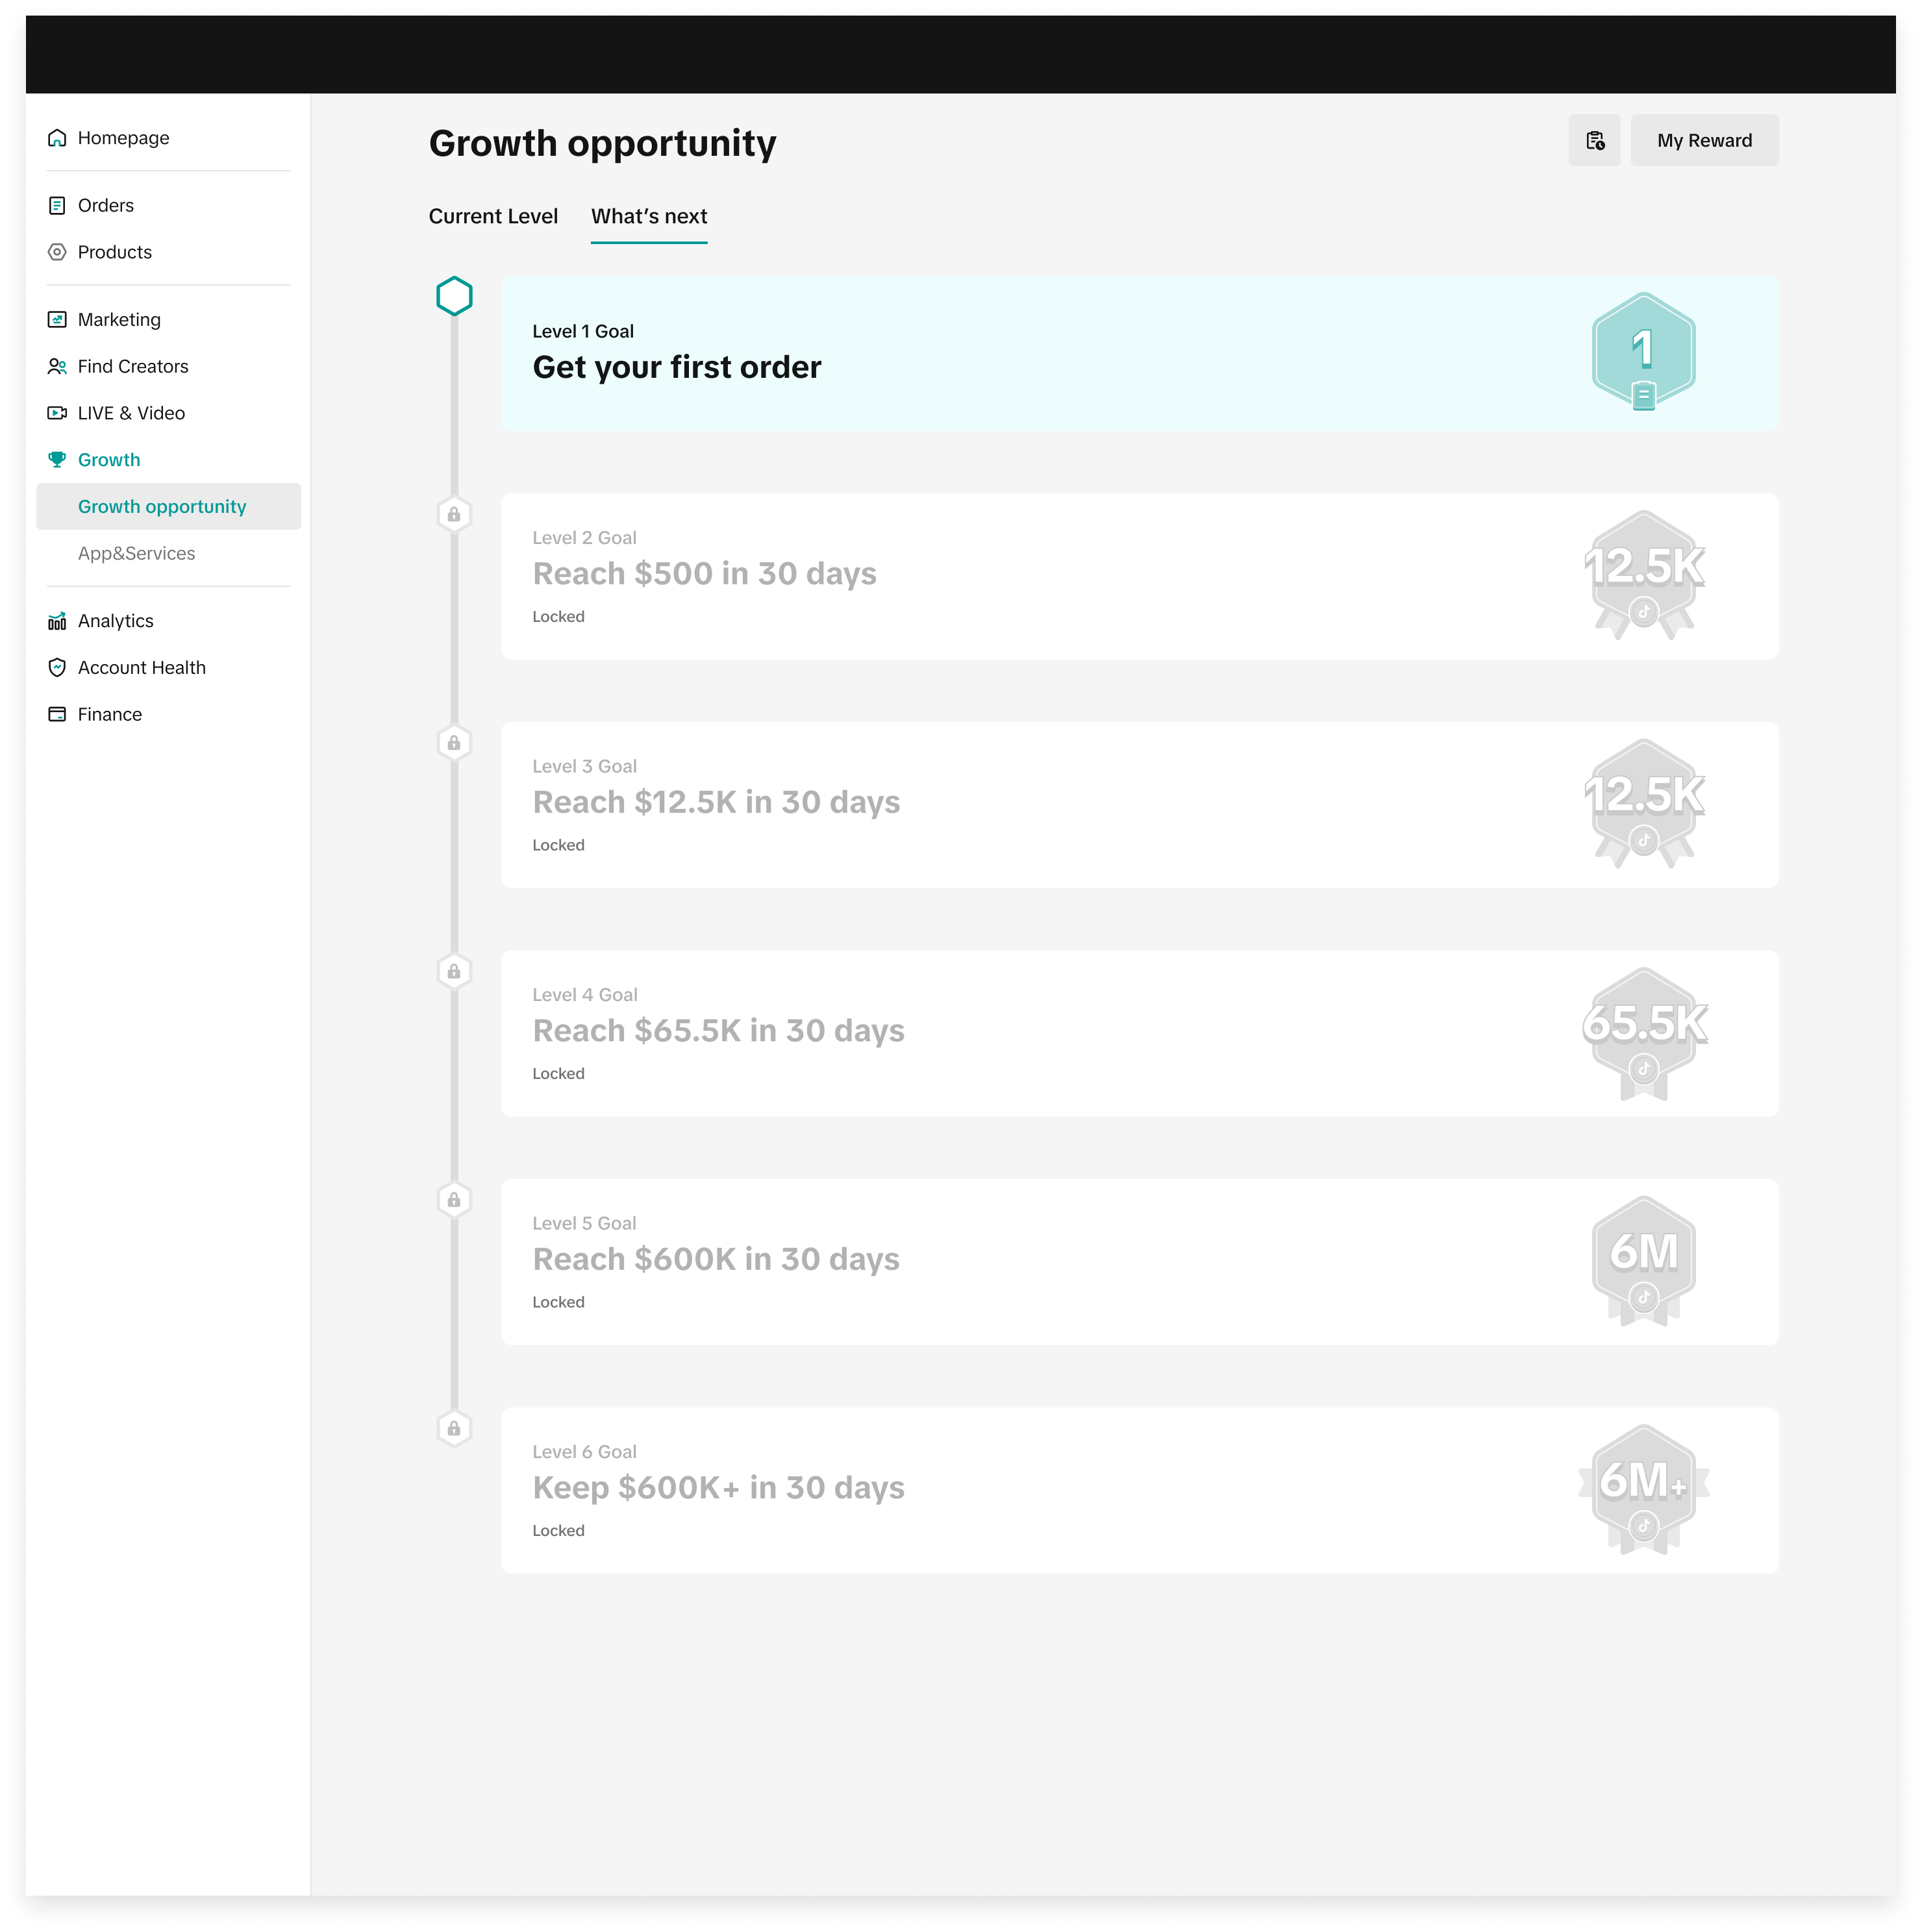The height and width of the screenshot is (1932, 1922).
Task: Open clipboard history icon beside My Reward
Action: 1594,141
